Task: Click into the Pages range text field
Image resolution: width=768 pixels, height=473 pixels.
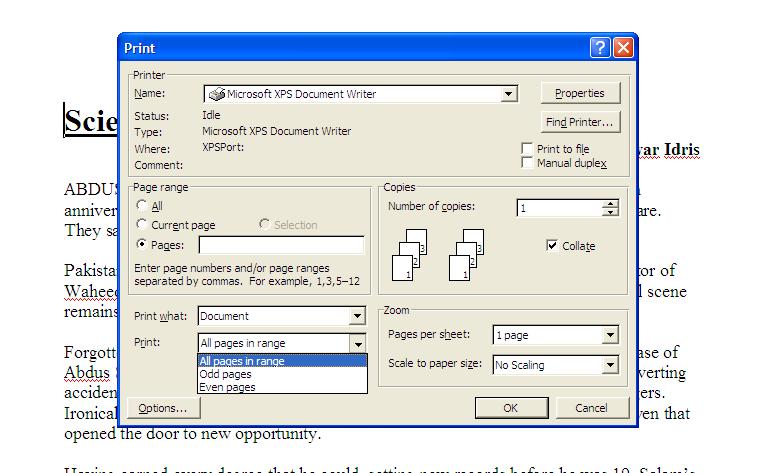Action: point(281,245)
